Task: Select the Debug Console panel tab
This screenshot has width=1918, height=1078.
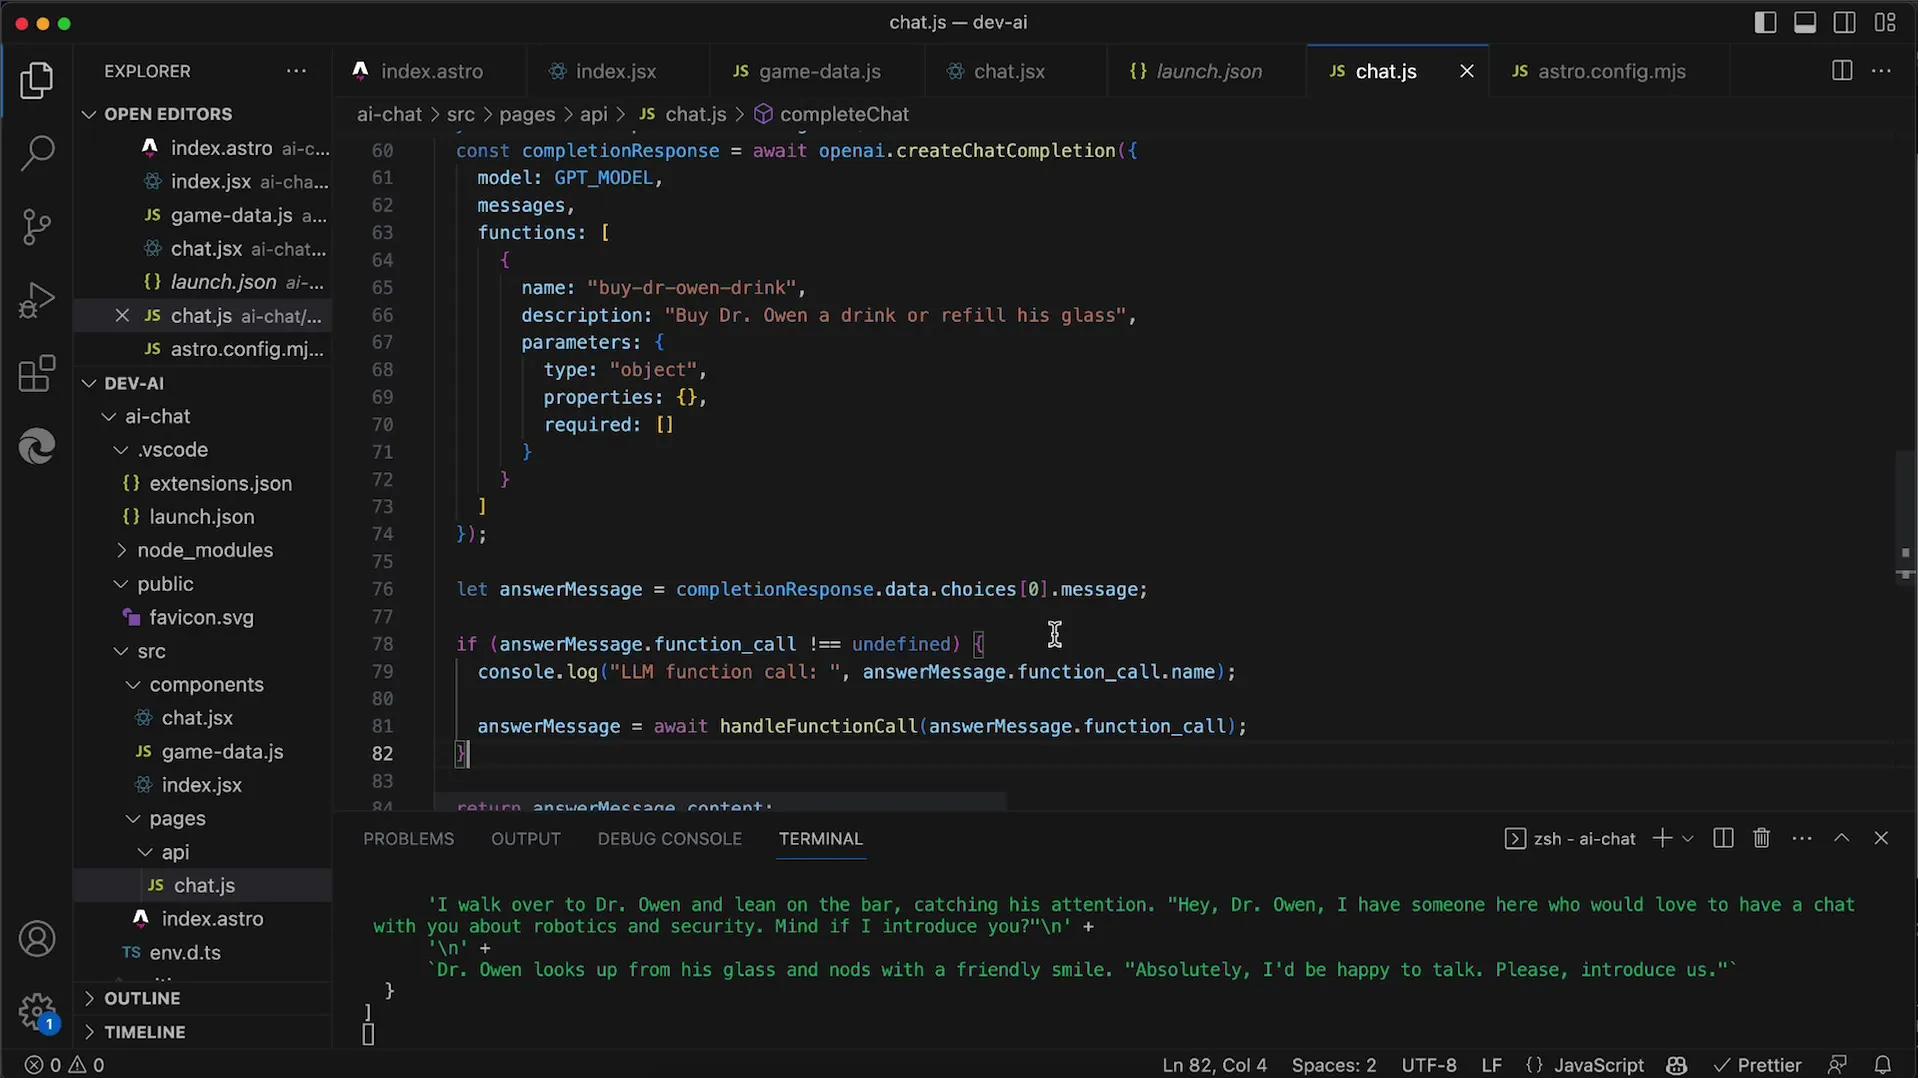Action: (669, 839)
